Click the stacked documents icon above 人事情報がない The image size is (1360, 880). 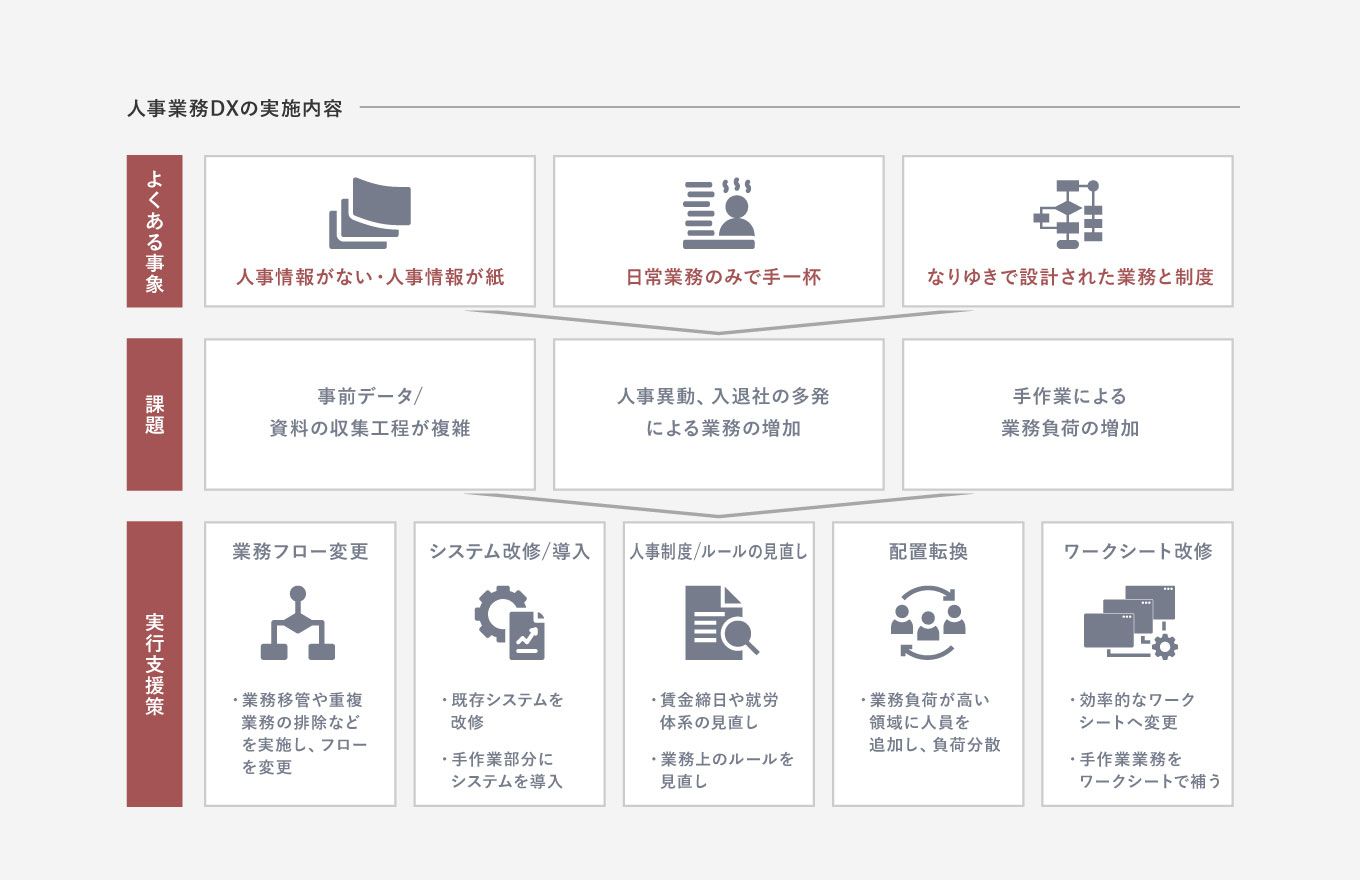pos(369,213)
